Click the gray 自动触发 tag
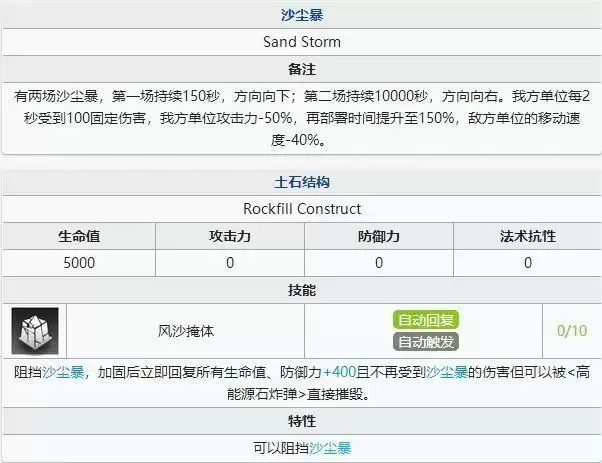This screenshot has height=463, width=602. [427, 342]
